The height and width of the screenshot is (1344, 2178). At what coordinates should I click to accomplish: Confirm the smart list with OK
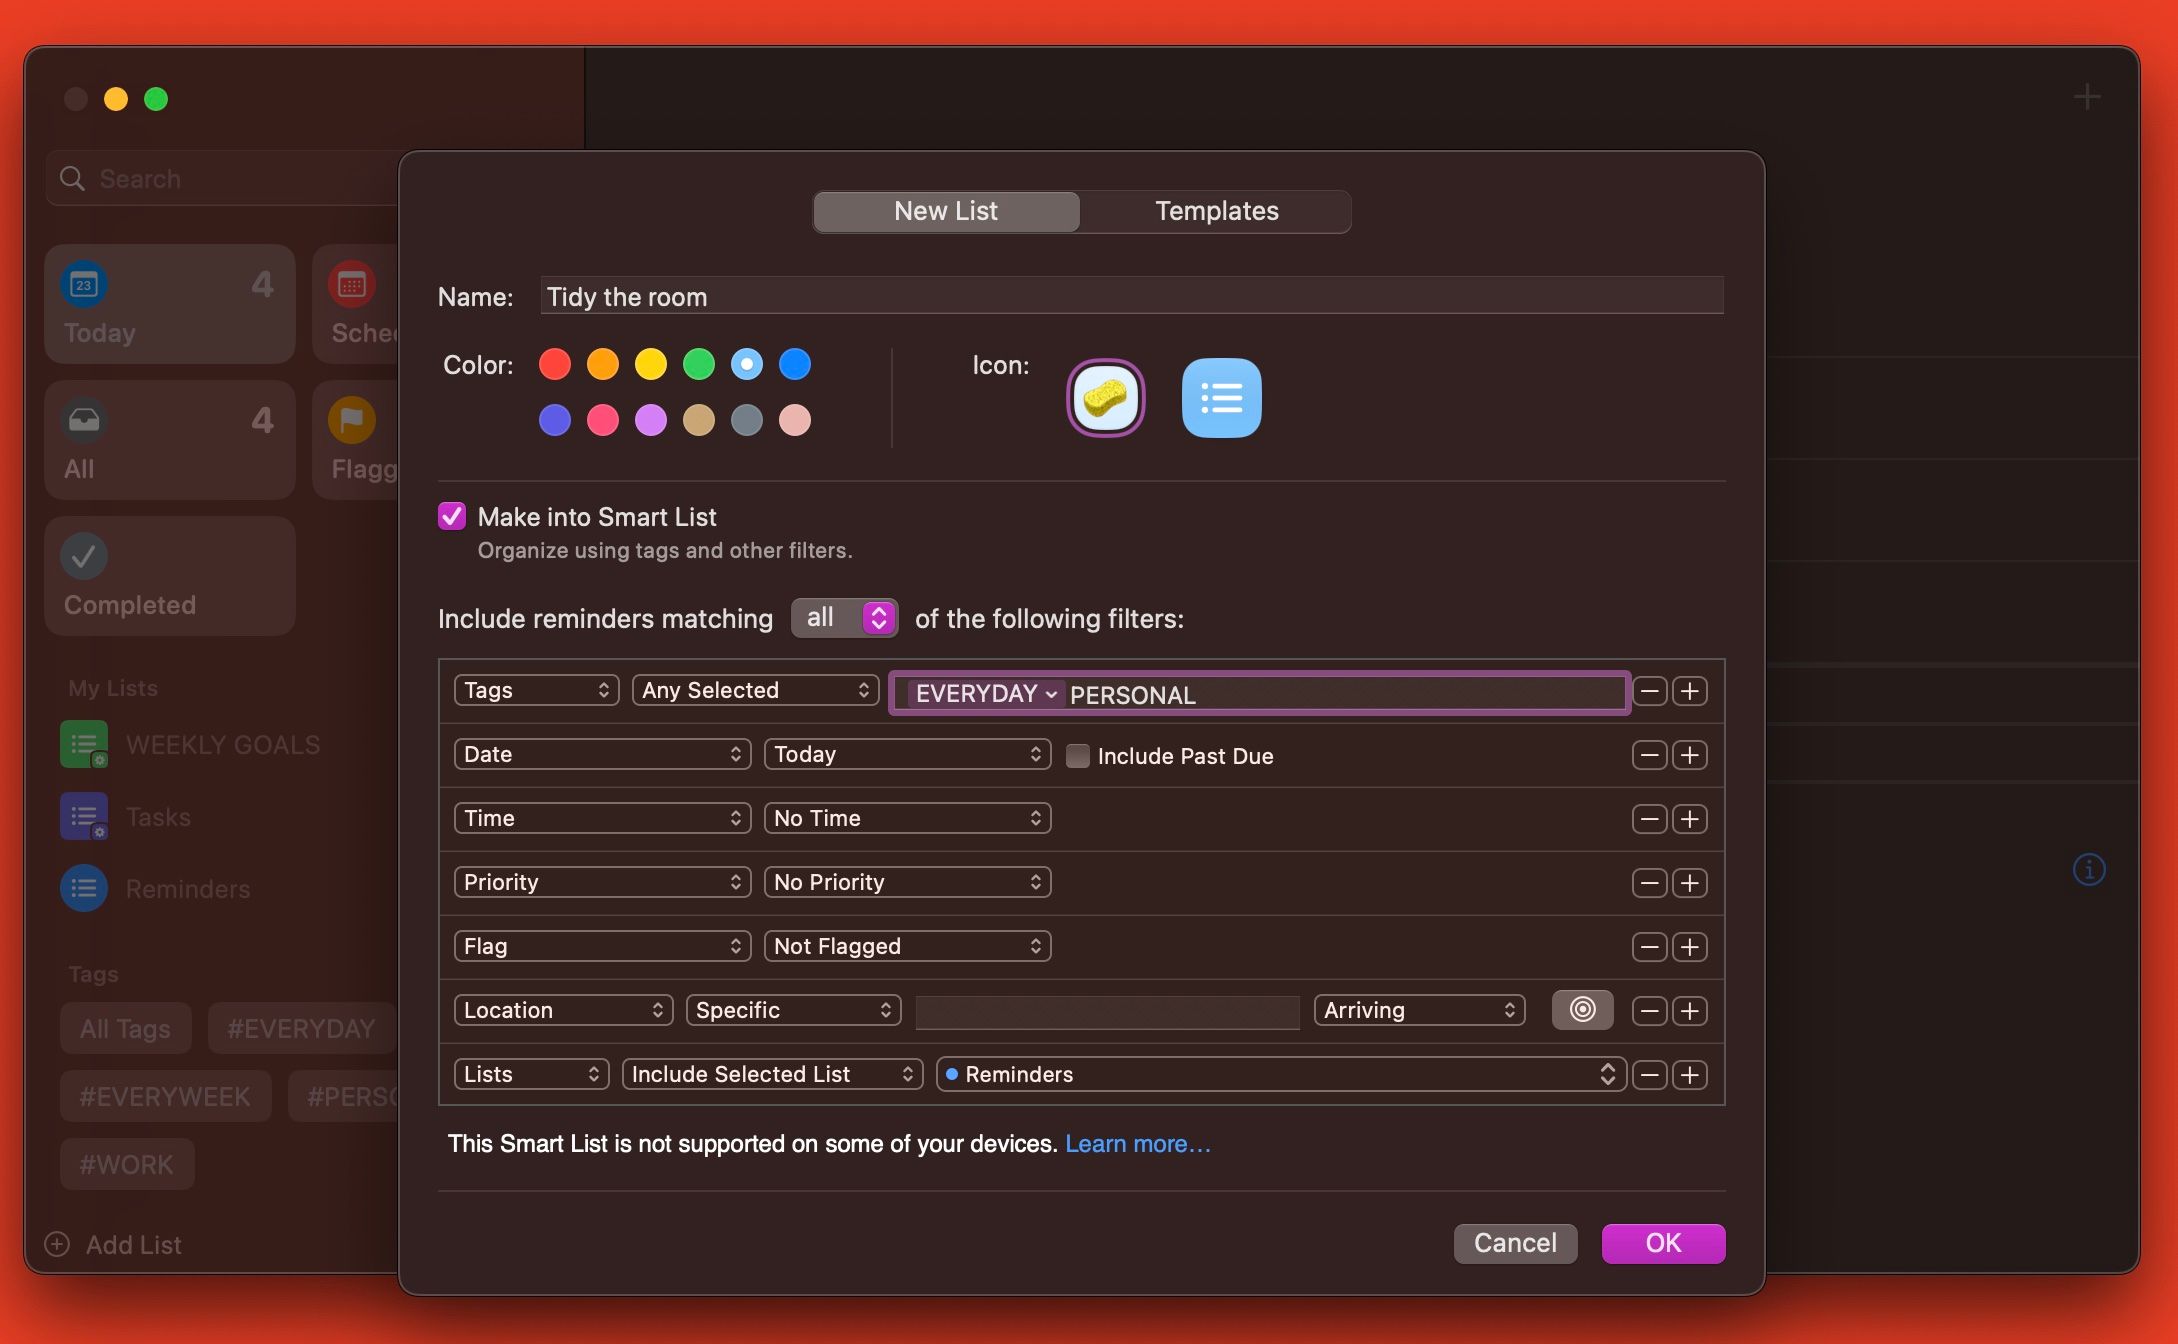(x=1662, y=1243)
